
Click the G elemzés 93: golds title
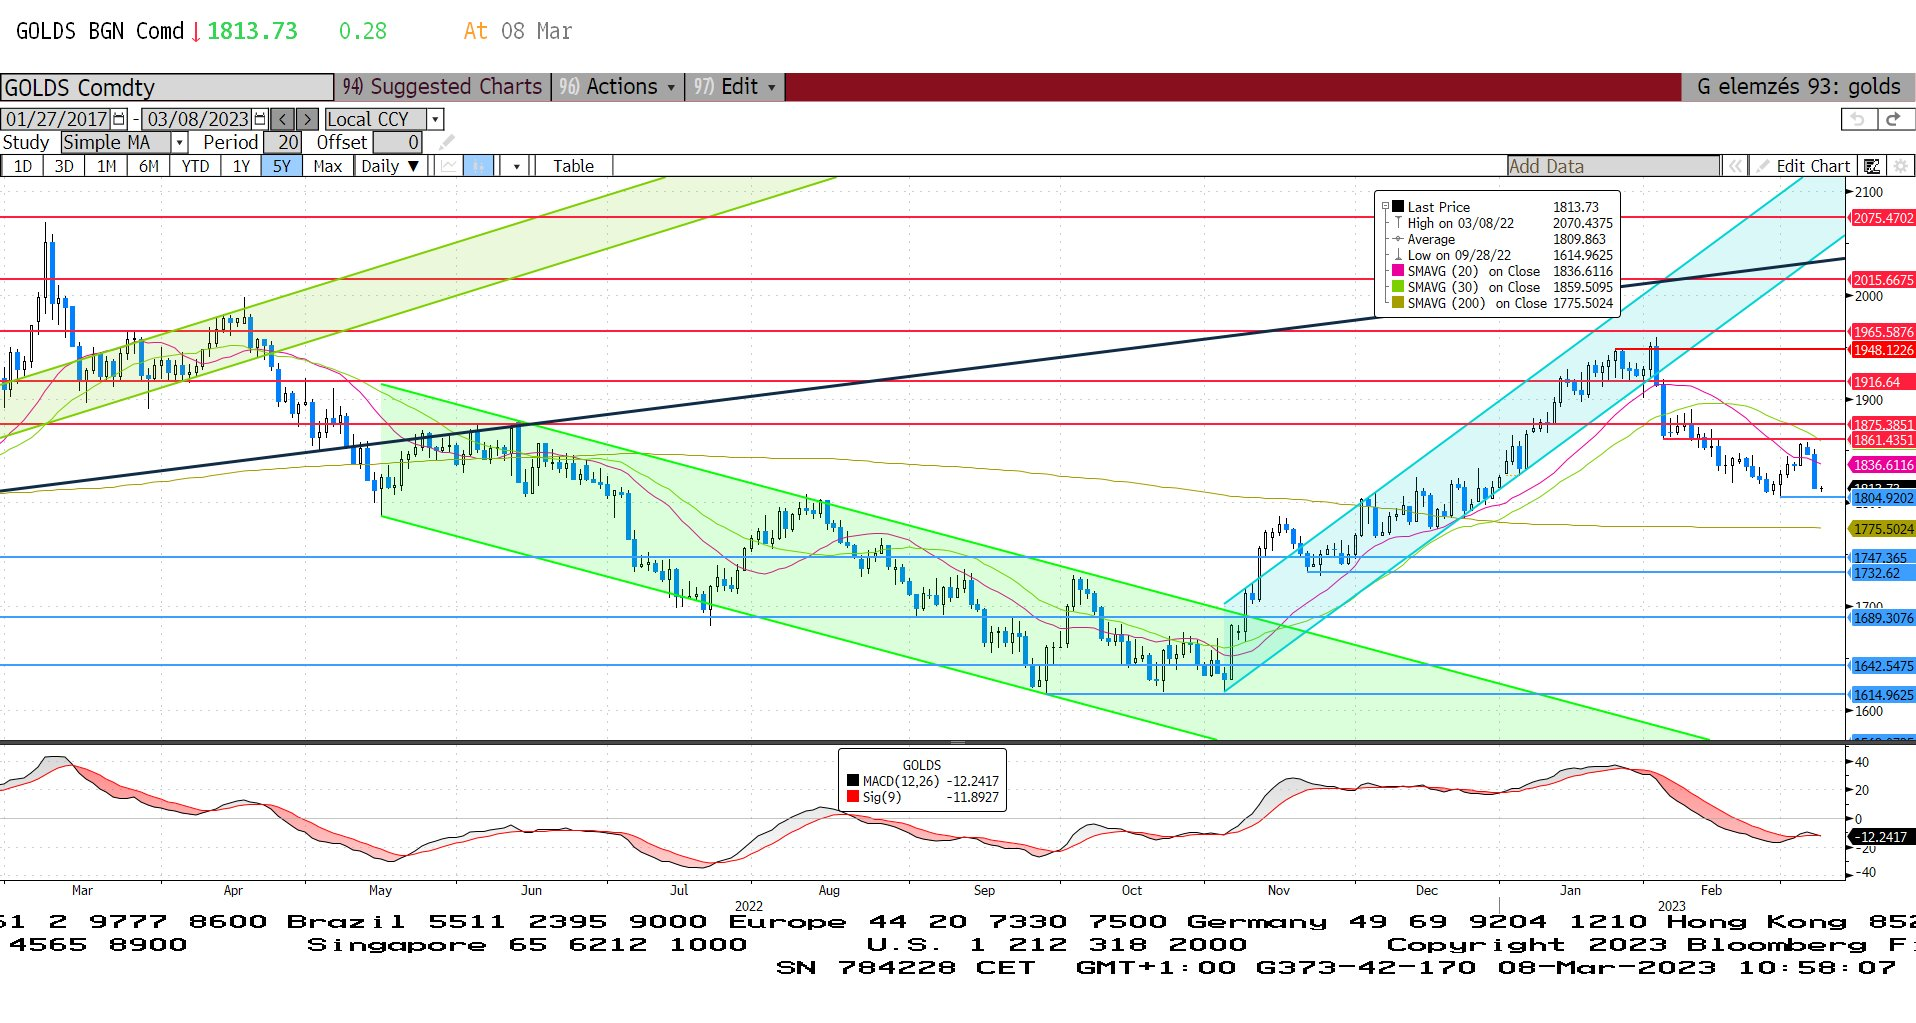point(1798,87)
